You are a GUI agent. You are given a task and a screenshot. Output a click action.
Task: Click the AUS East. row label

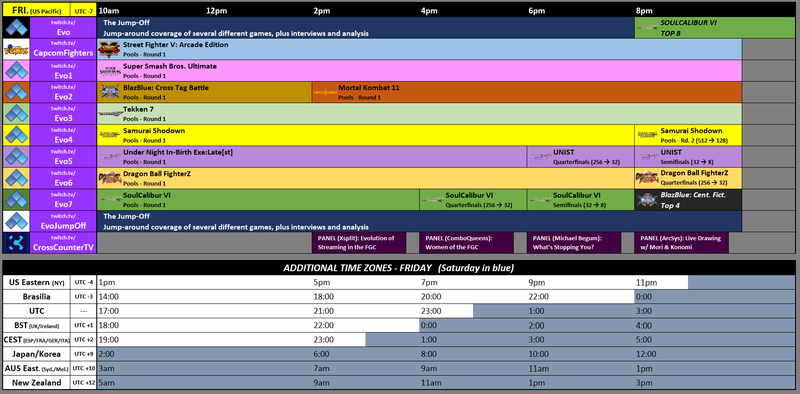36,368
